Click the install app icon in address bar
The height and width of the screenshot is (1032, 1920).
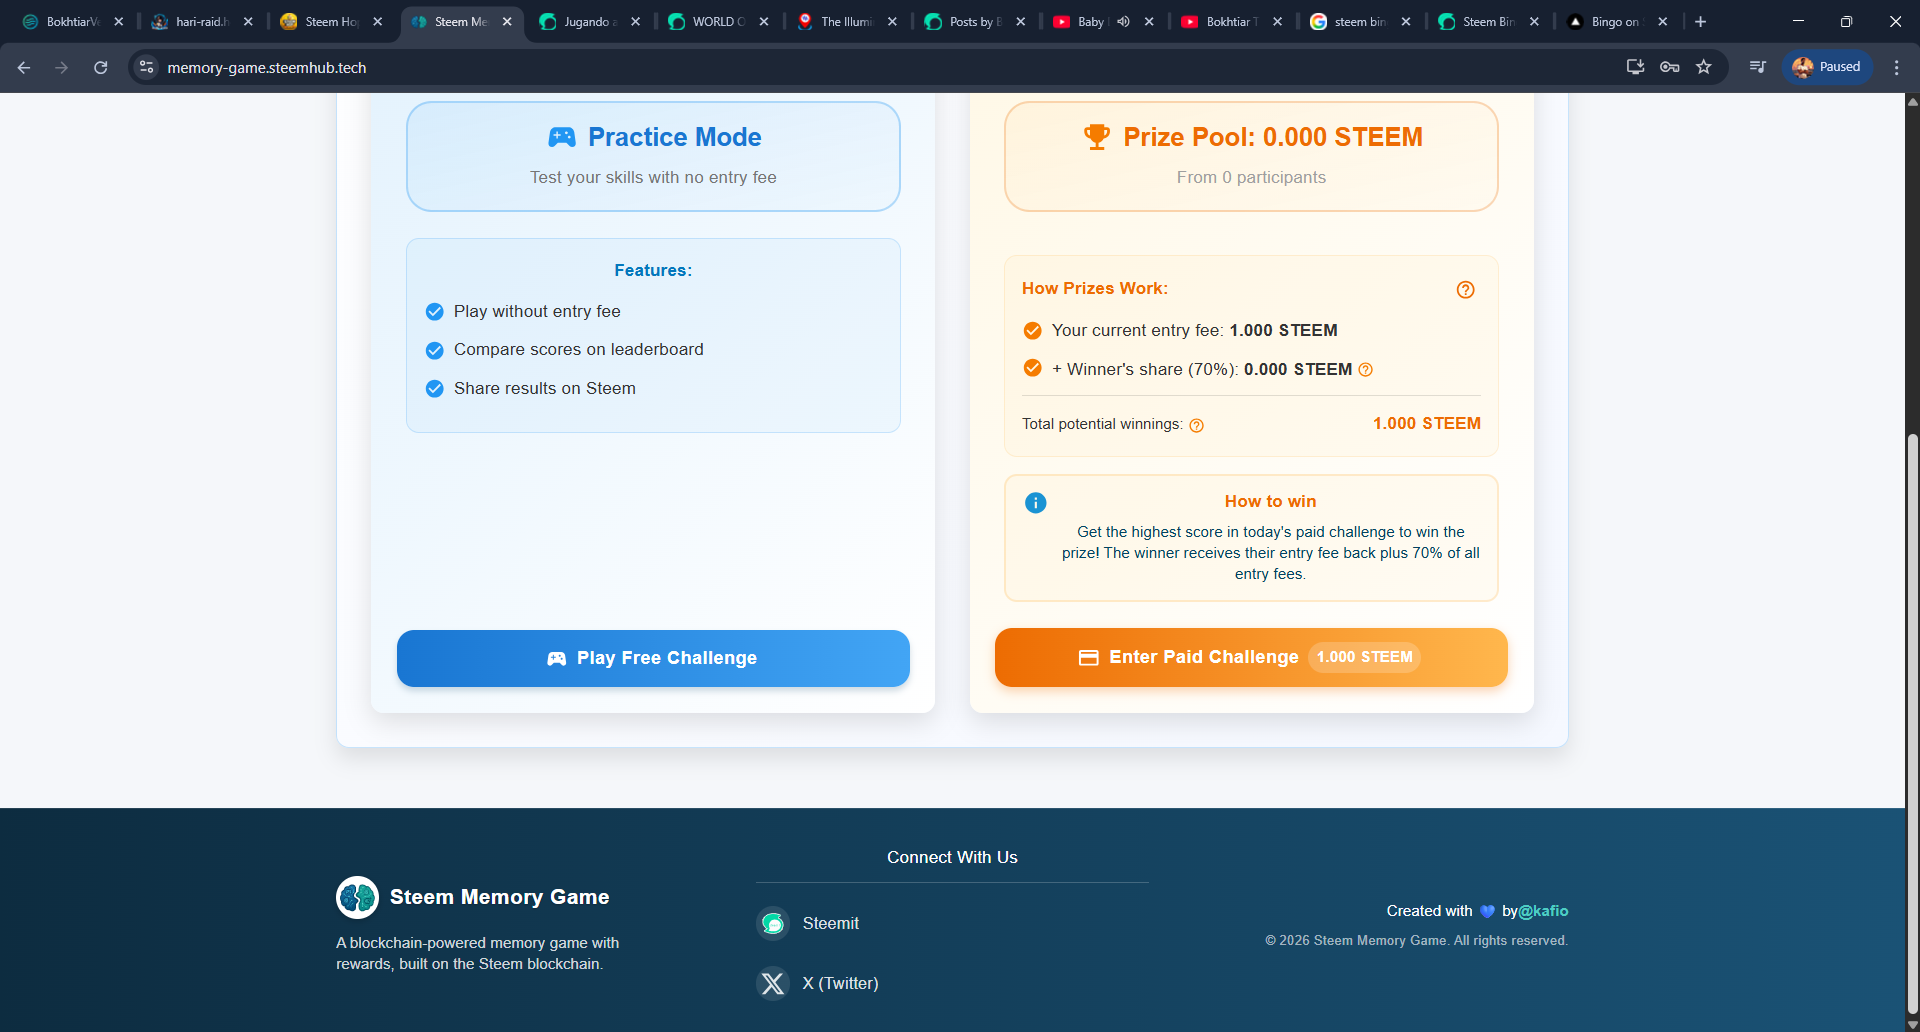(x=1636, y=67)
